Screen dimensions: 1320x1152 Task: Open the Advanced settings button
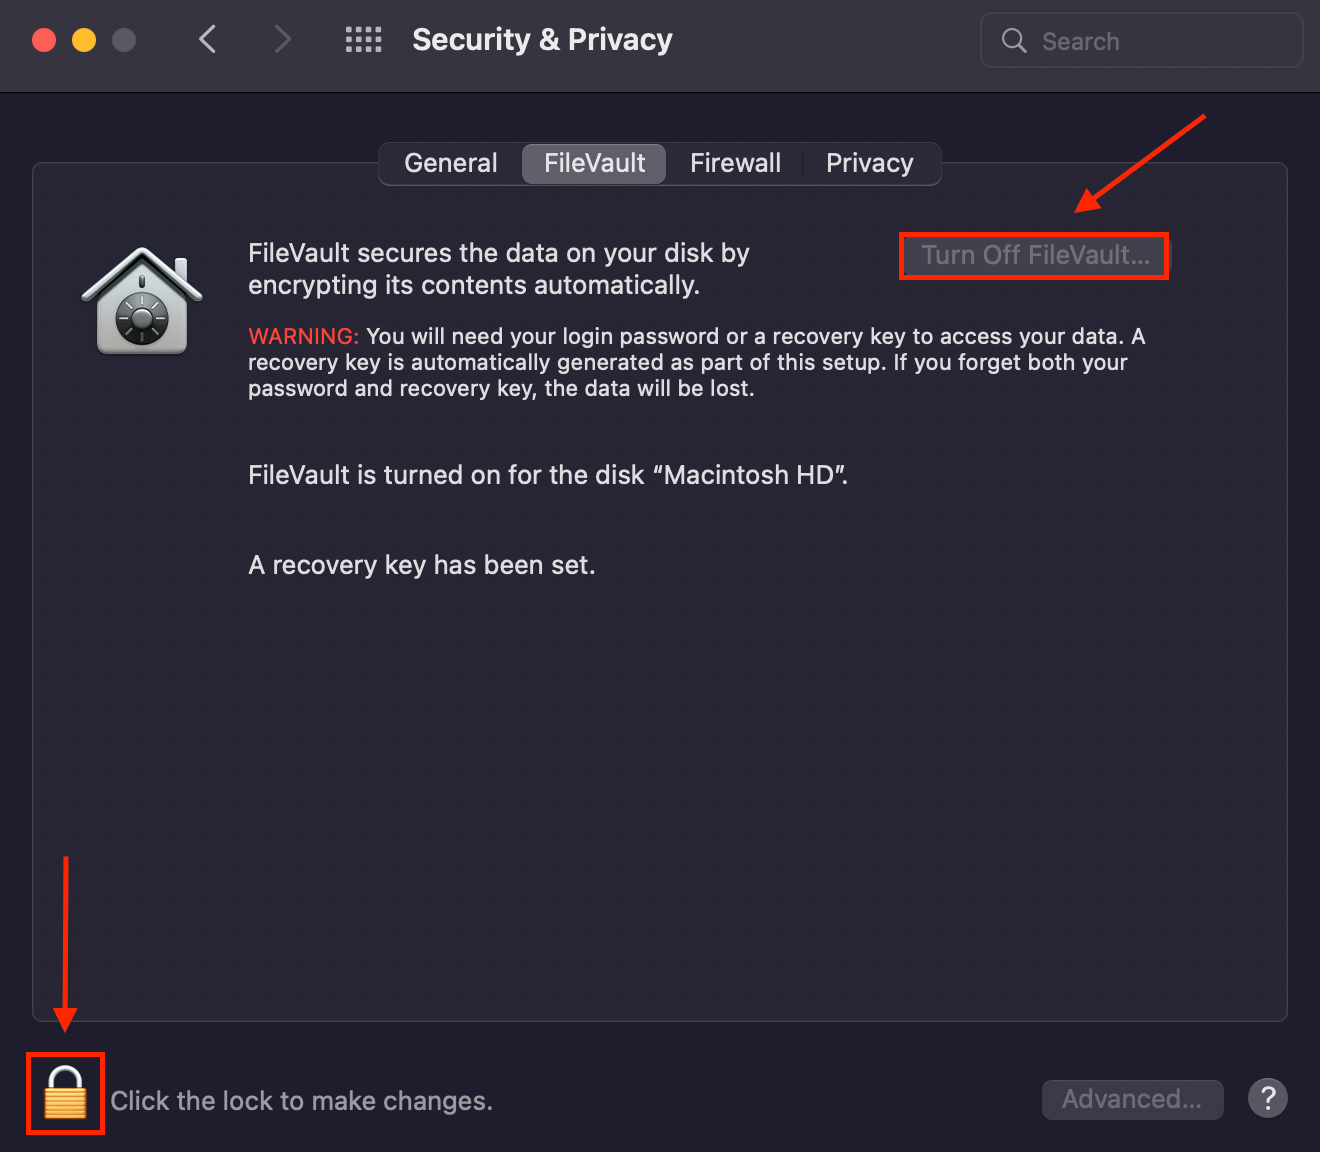(1132, 1099)
